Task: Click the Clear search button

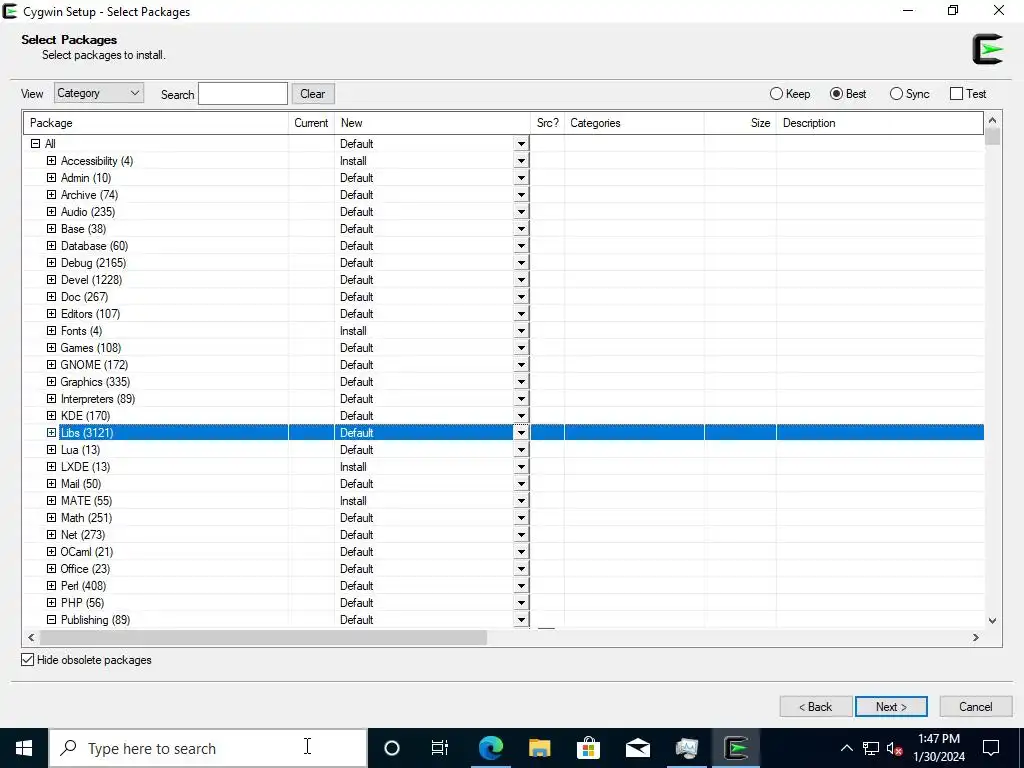Action: coord(313,93)
